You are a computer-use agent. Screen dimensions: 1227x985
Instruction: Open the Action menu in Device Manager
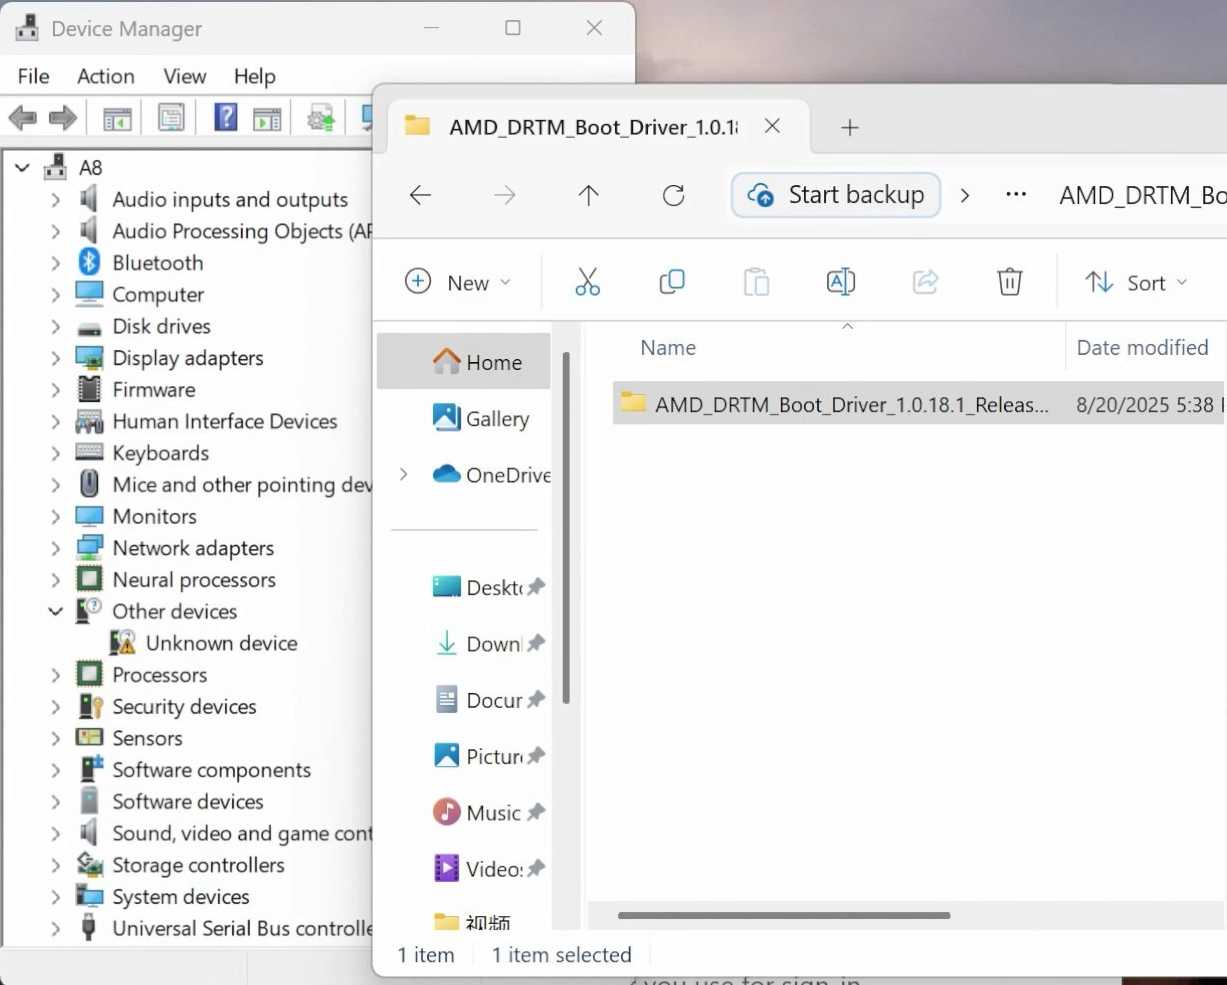(106, 76)
